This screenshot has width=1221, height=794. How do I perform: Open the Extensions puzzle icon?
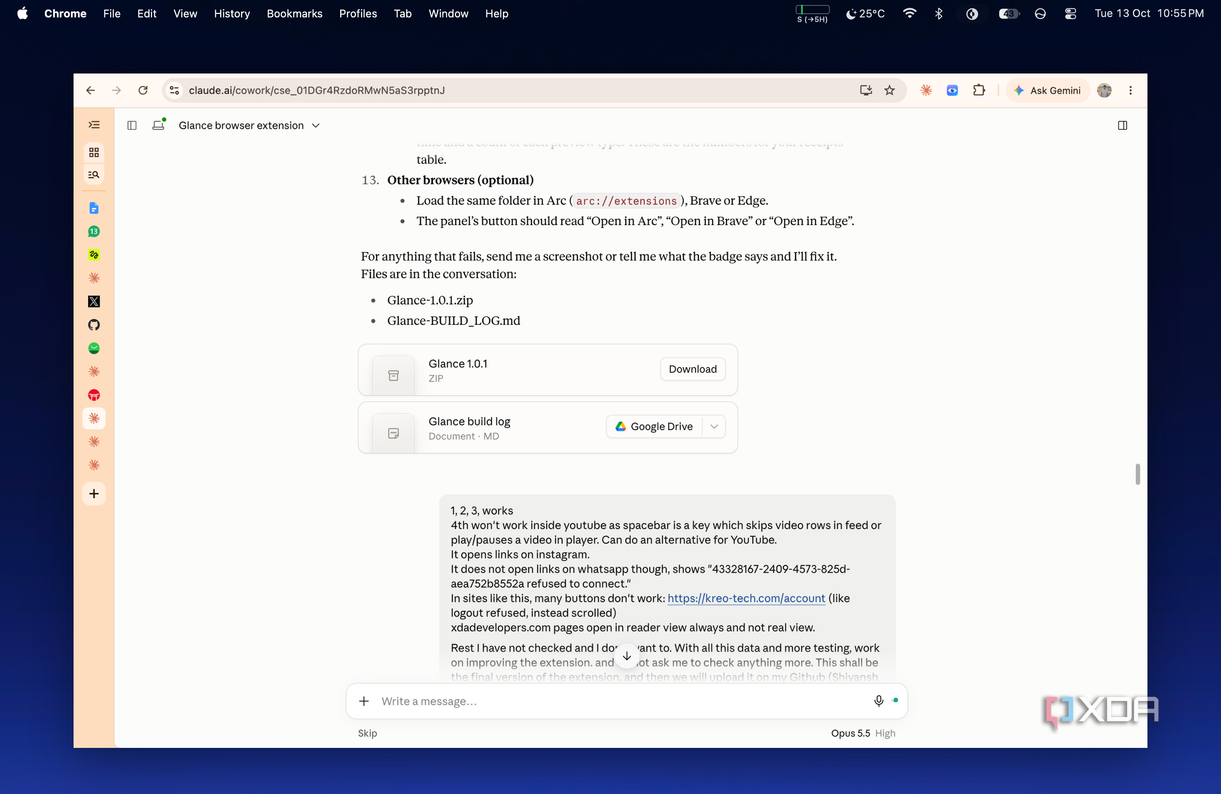pyautogui.click(x=978, y=90)
